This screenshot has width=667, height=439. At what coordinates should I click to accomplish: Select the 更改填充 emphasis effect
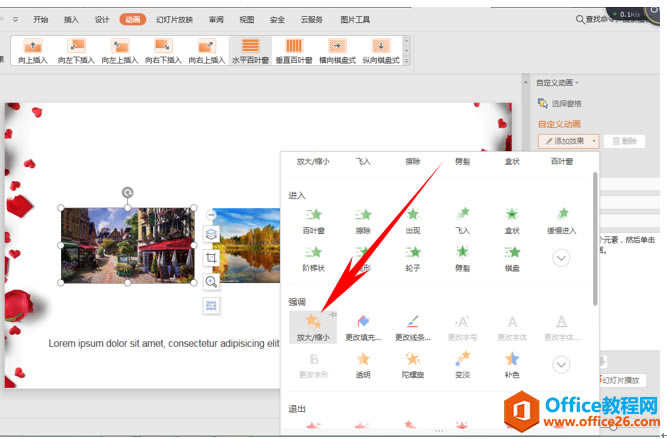click(363, 327)
